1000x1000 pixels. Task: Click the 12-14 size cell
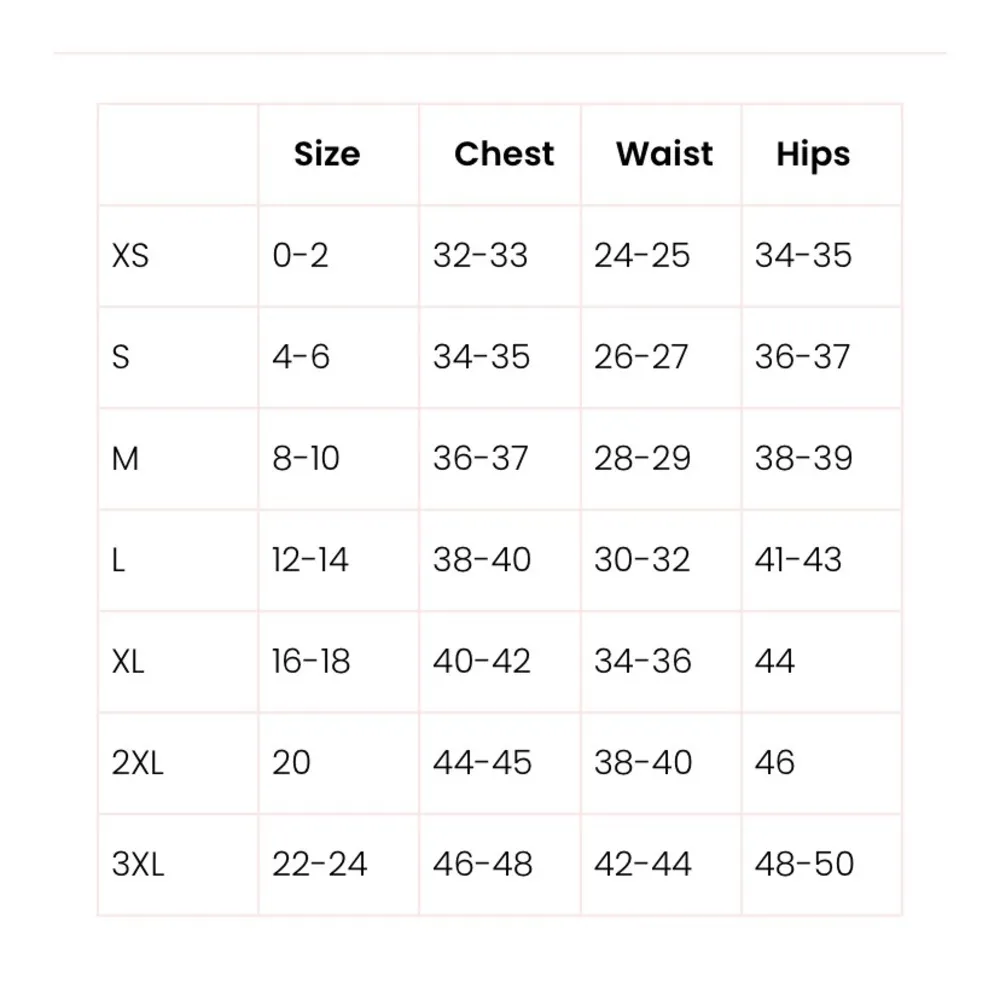click(x=310, y=560)
